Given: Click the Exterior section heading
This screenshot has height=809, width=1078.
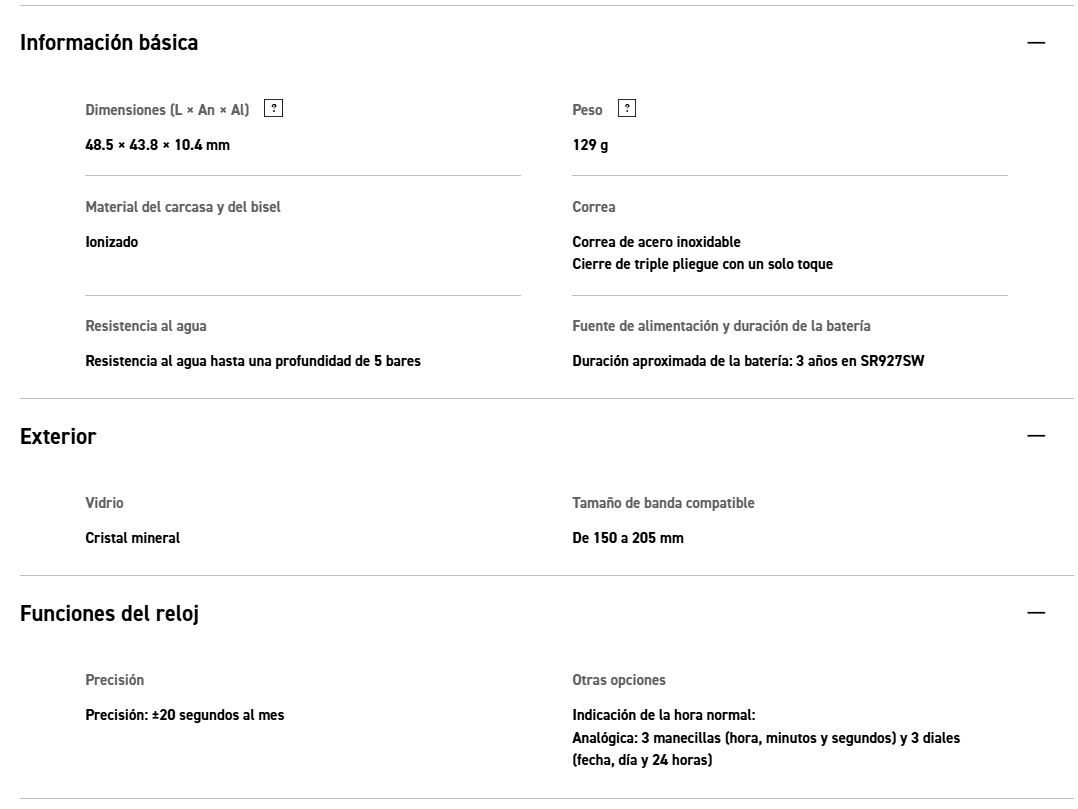Looking at the screenshot, I should pos(58,437).
